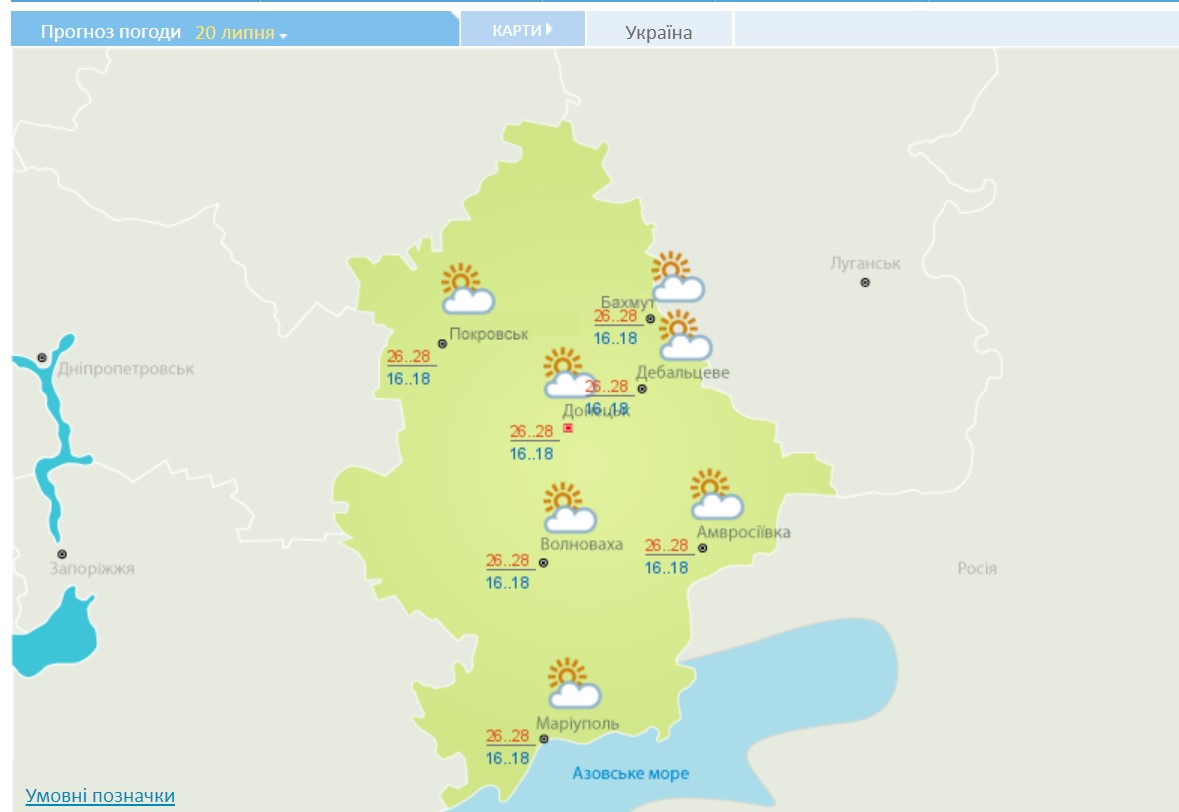Click Донецьк daytime temperature 26..28
This screenshot has width=1179, height=812.
tap(531, 432)
